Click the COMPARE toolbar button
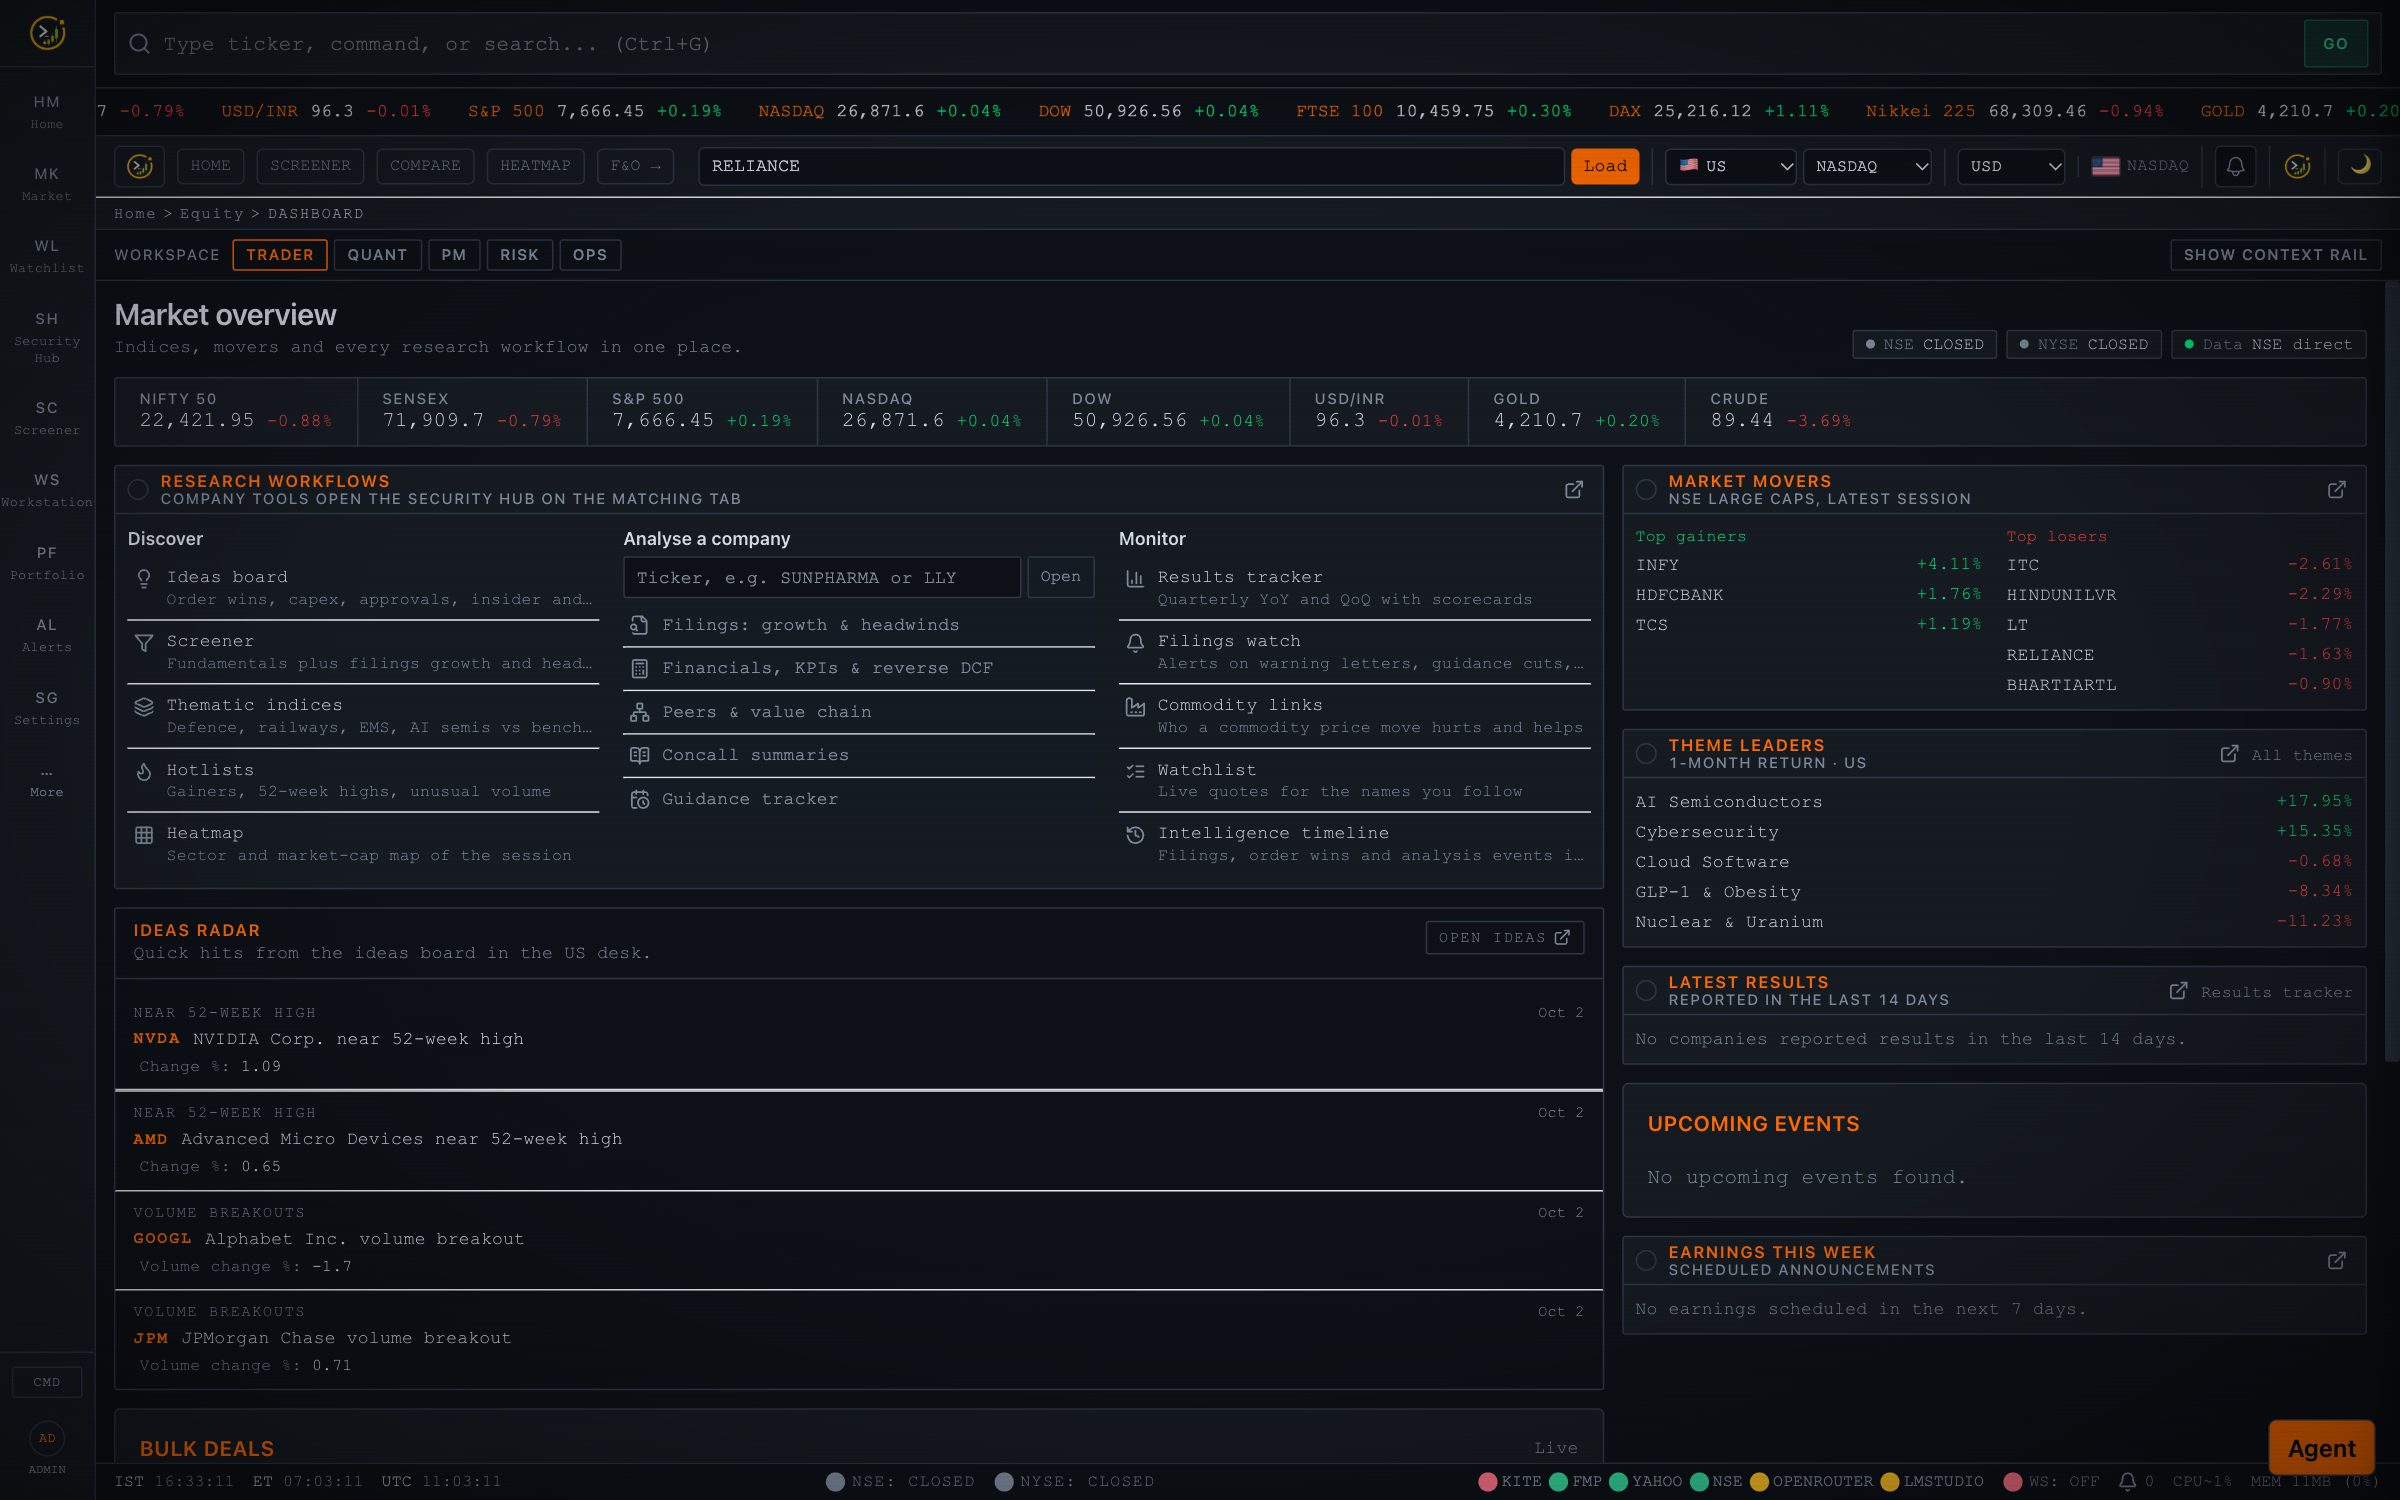2400x1500 pixels. click(425, 166)
